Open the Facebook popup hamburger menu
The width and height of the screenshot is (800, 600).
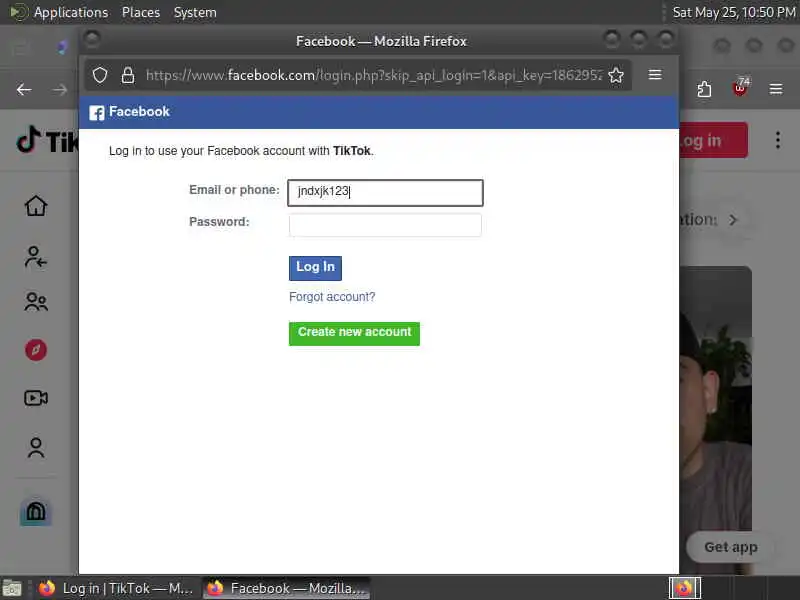pyautogui.click(x=655, y=75)
